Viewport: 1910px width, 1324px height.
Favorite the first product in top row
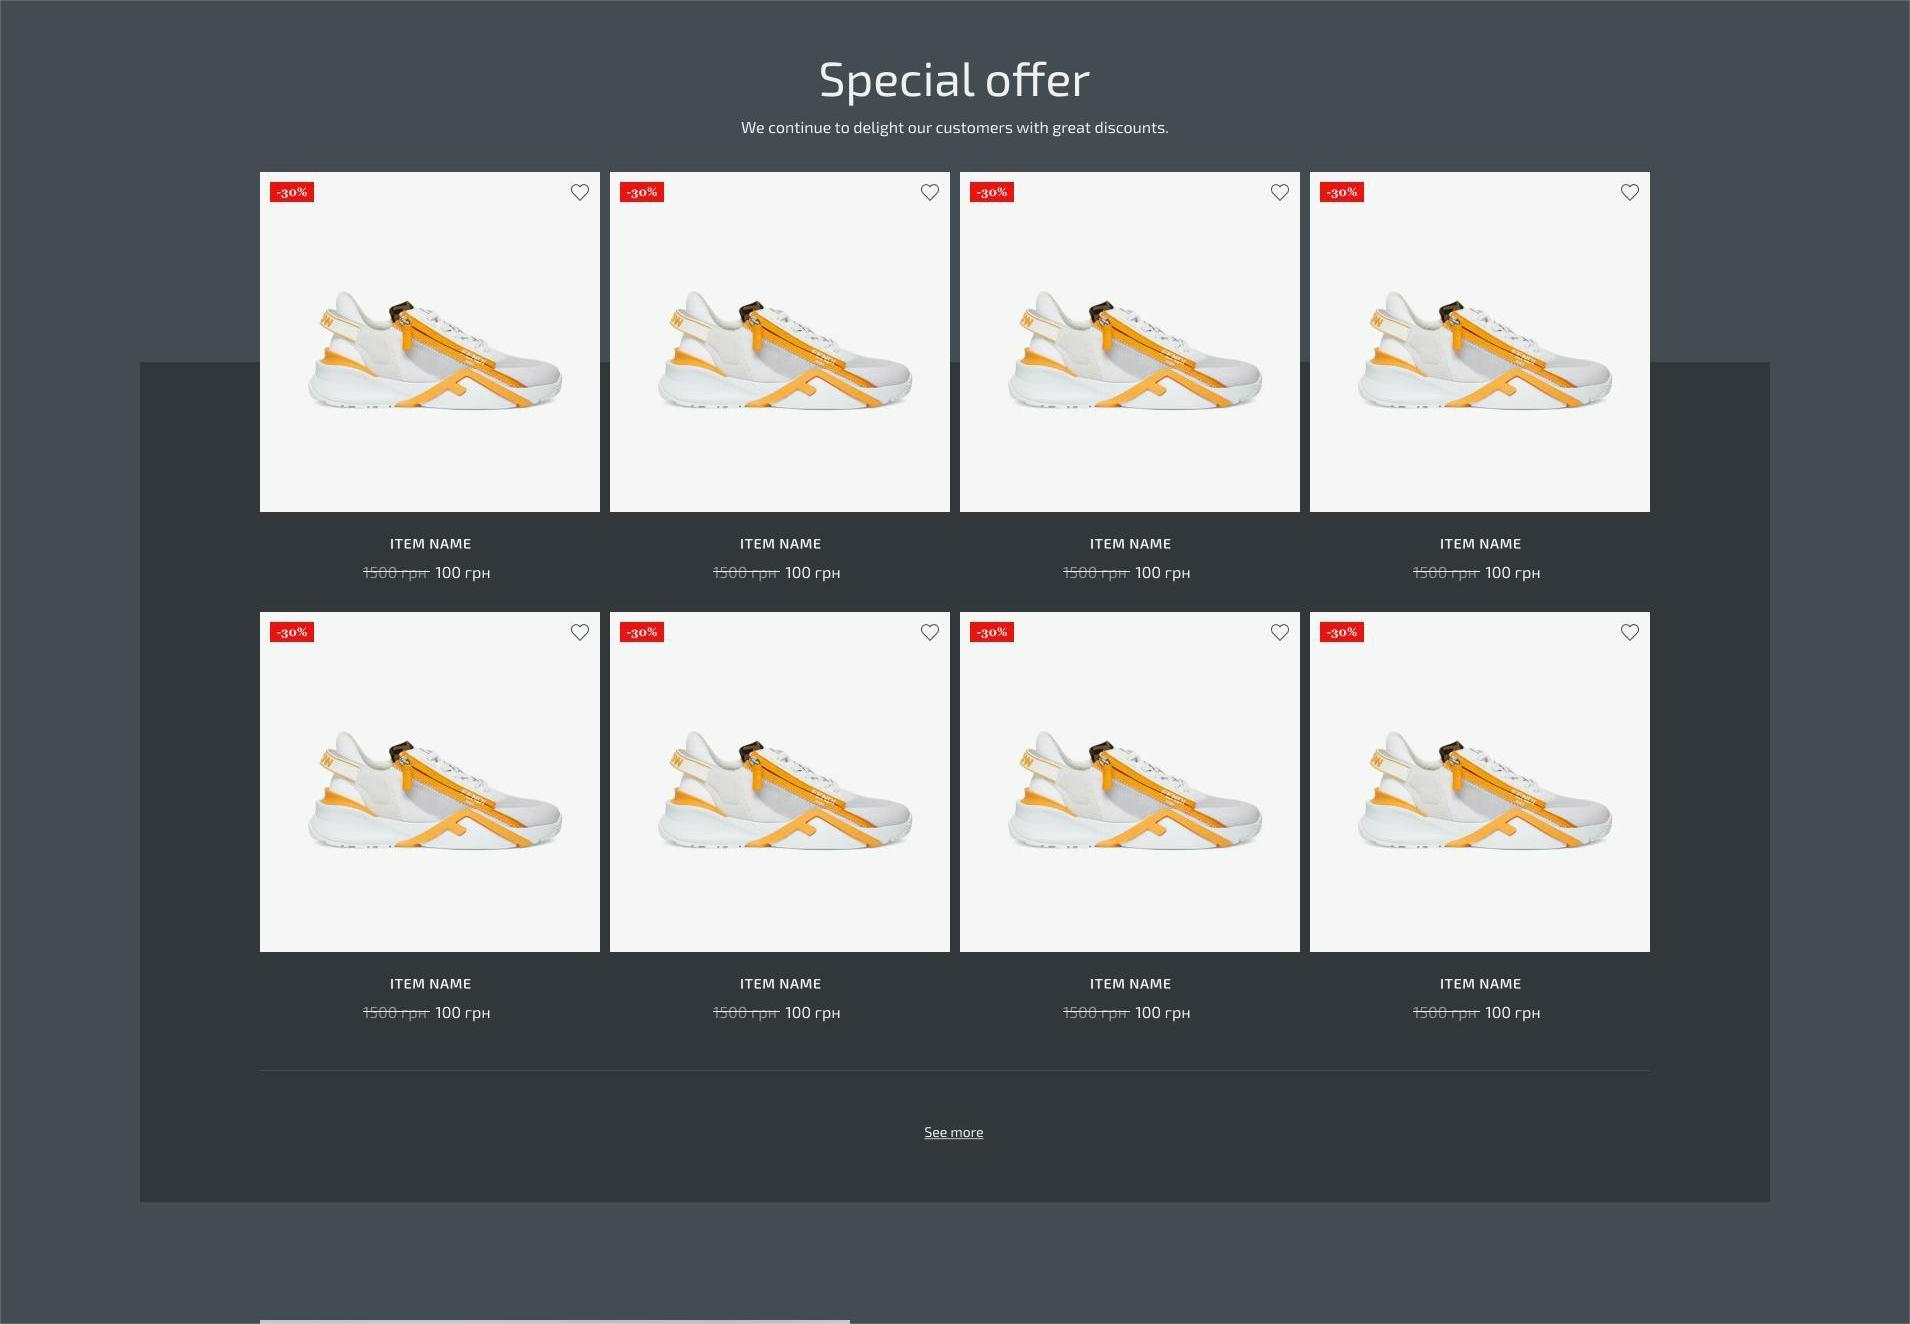(x=580, y=192)
